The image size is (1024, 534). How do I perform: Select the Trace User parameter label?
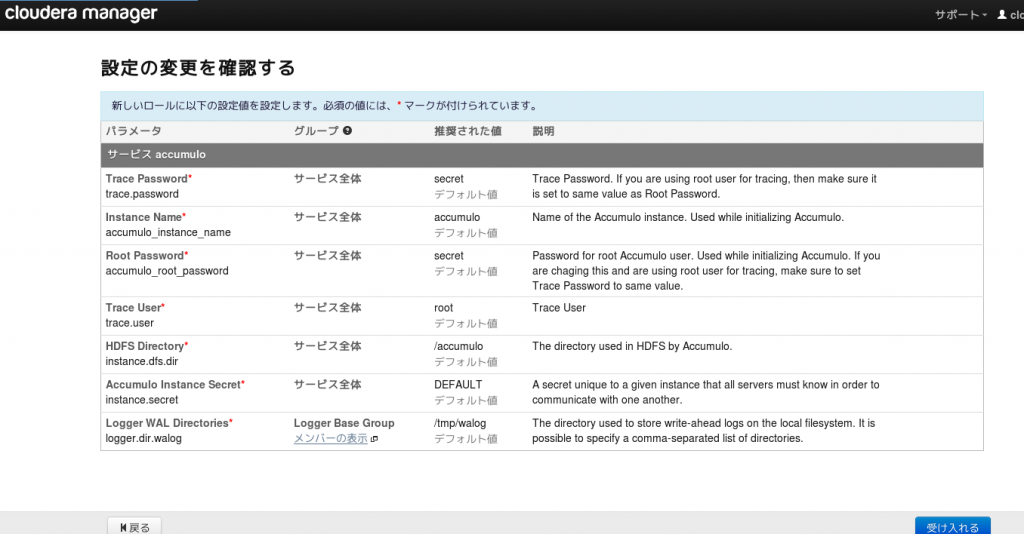[133, 307]
